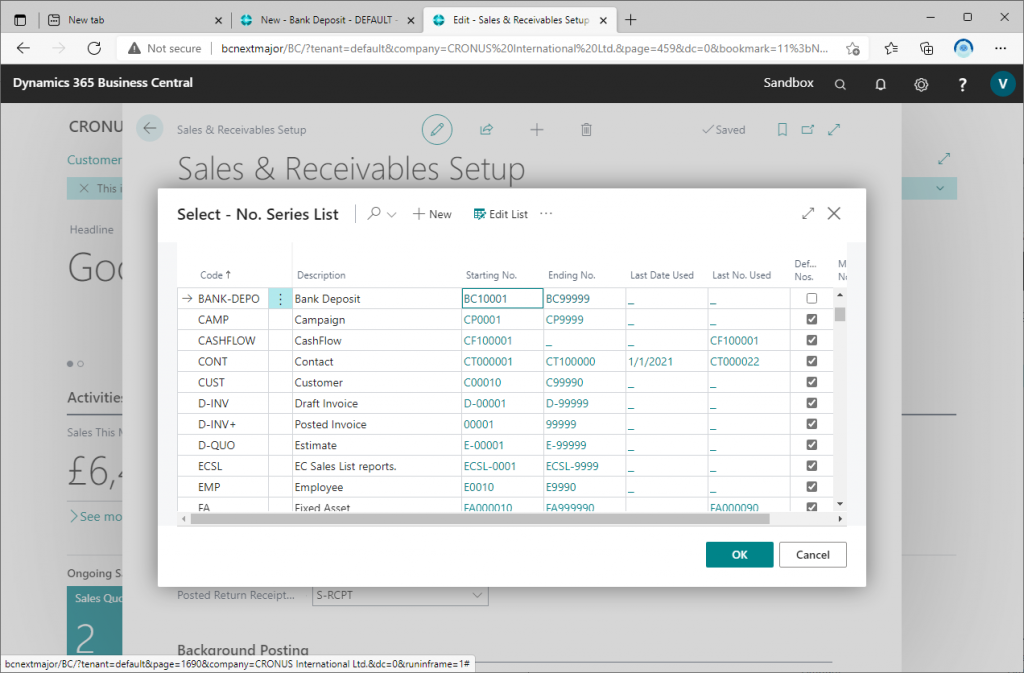This screenshot has height=673, width=1024.
Task: Click the browser address bar
Action: tap(524, 48)
